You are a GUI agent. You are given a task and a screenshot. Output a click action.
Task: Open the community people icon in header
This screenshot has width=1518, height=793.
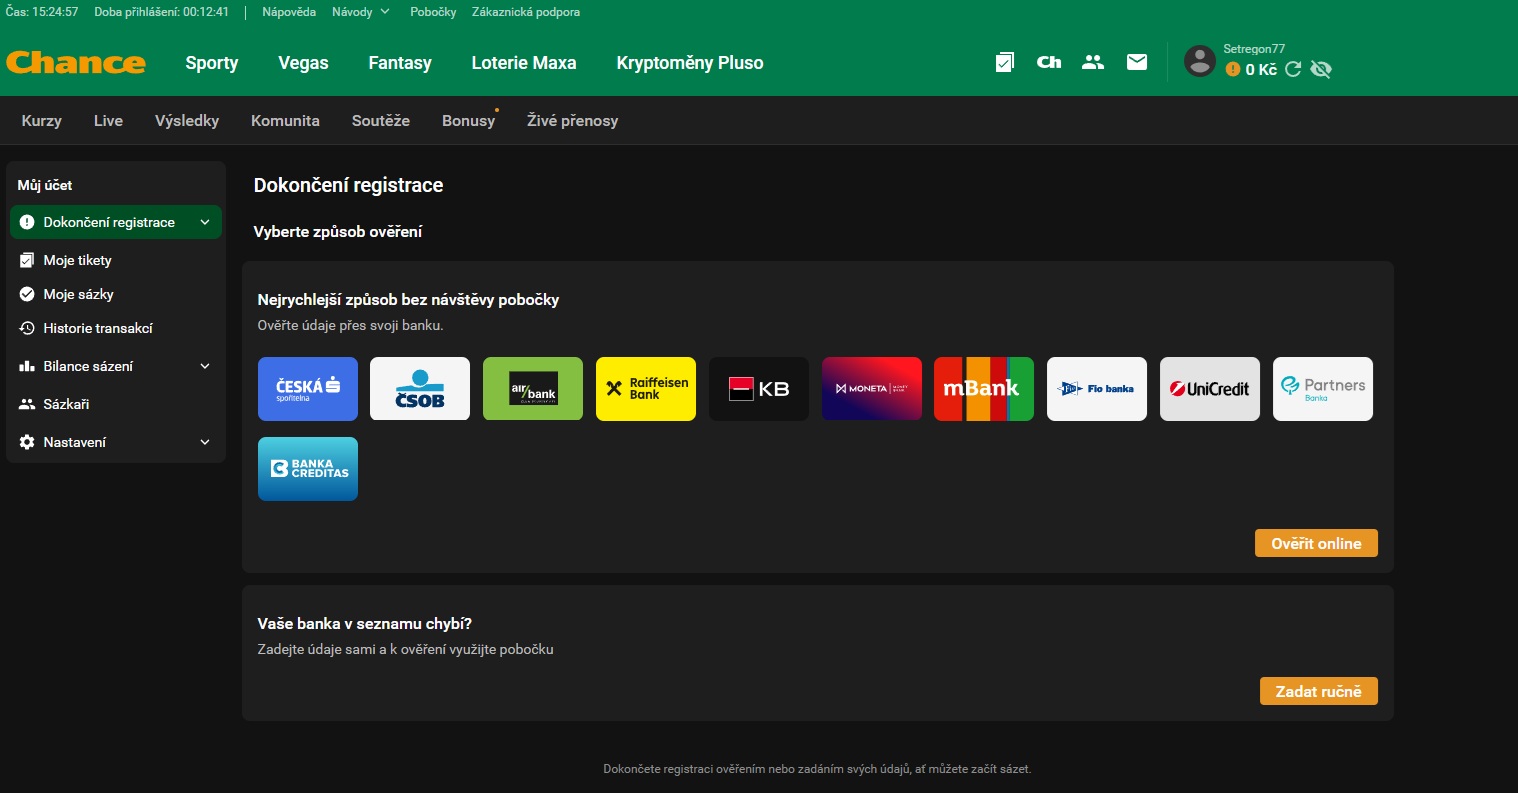click(1093, 62)
